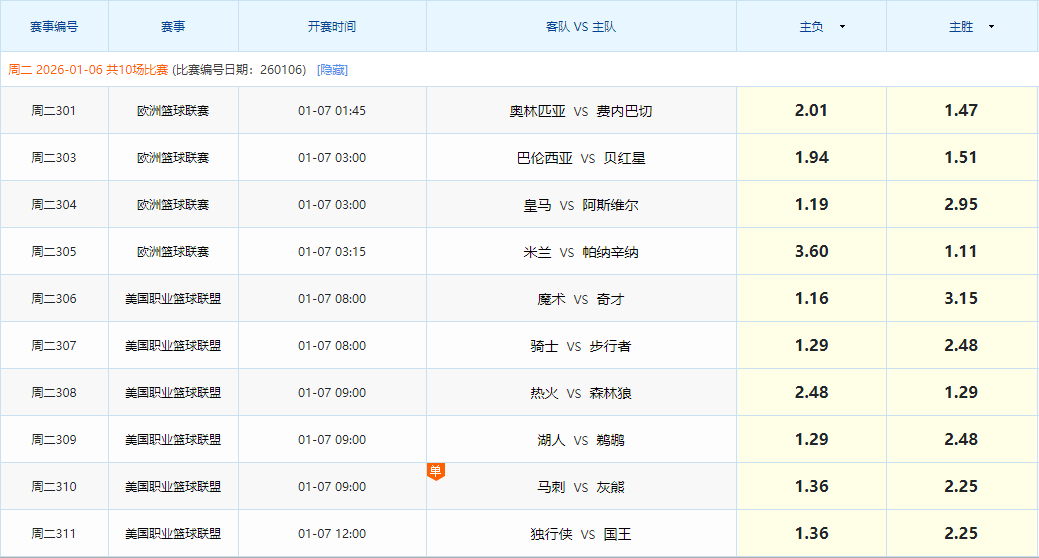Choose the 主胜 odds 2.25 for 周二310

[x=961, y=486]
